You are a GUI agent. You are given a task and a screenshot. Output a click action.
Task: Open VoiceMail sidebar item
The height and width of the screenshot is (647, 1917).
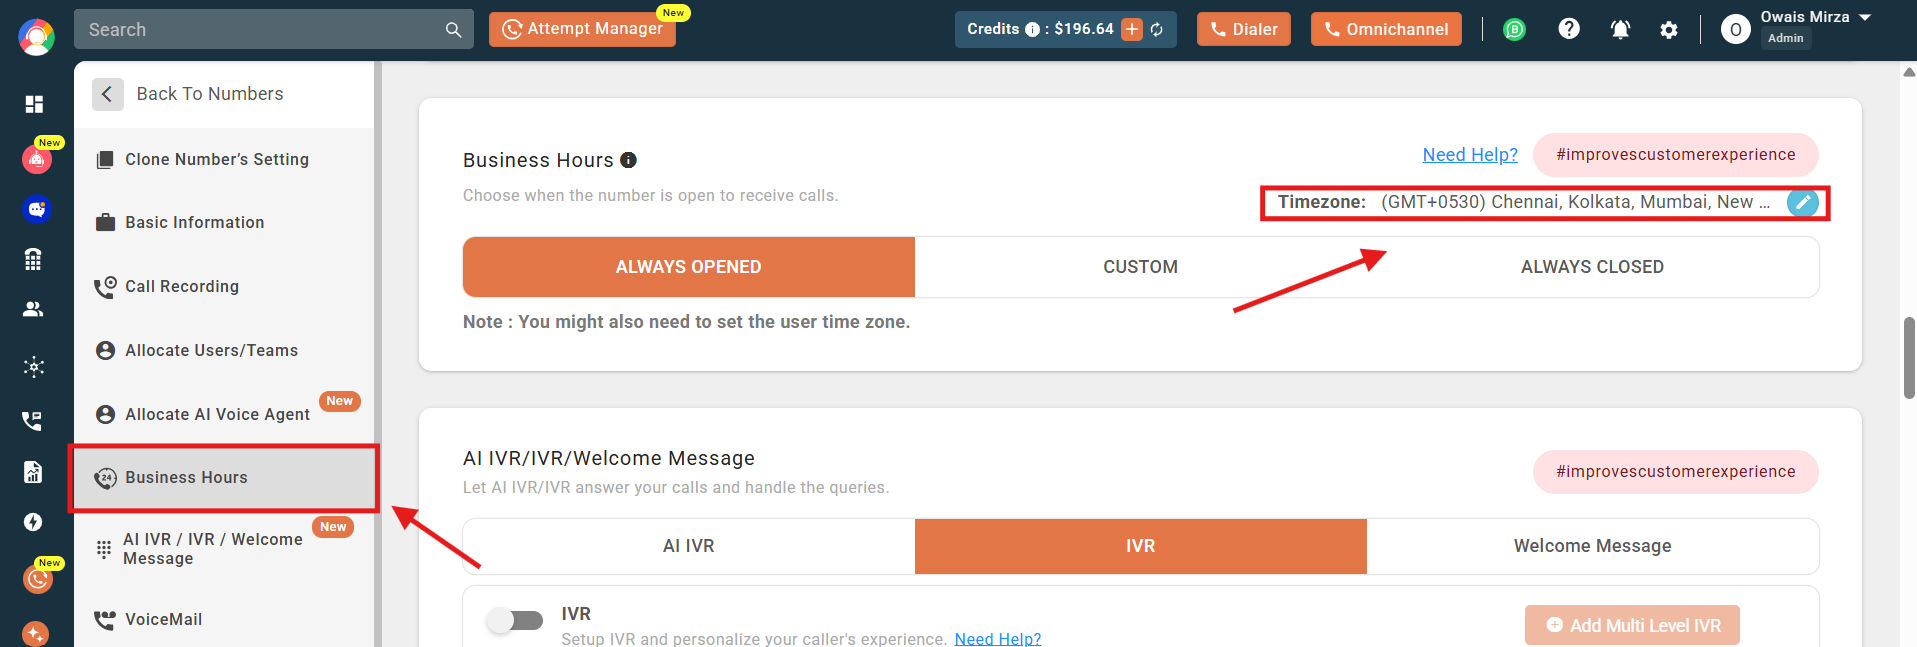(x=225, y=620)
